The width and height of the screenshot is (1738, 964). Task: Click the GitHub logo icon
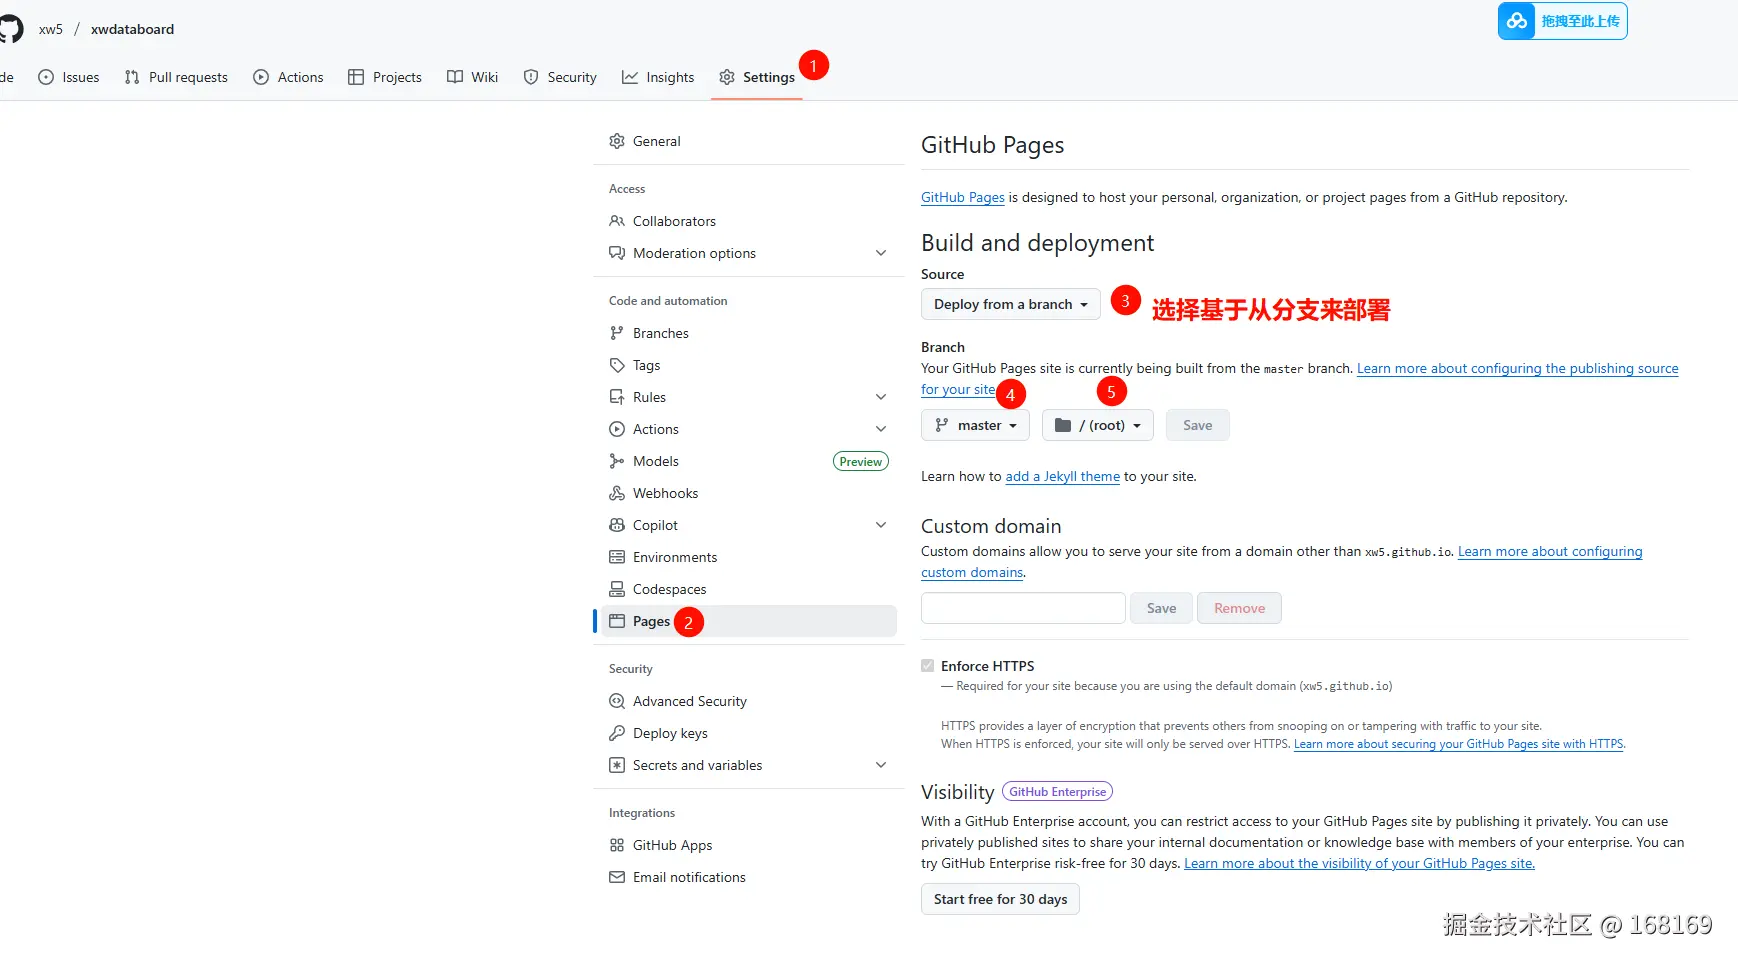(x=9, y=29)
